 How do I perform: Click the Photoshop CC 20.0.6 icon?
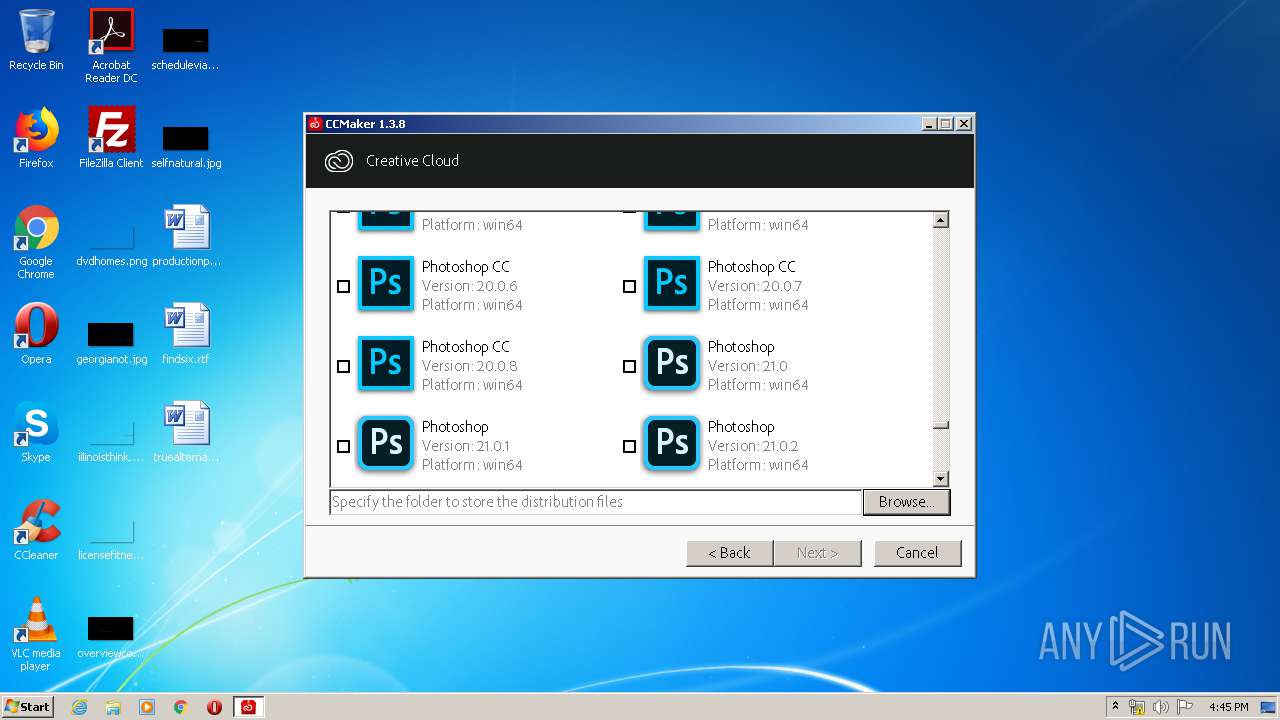(386, 283)
